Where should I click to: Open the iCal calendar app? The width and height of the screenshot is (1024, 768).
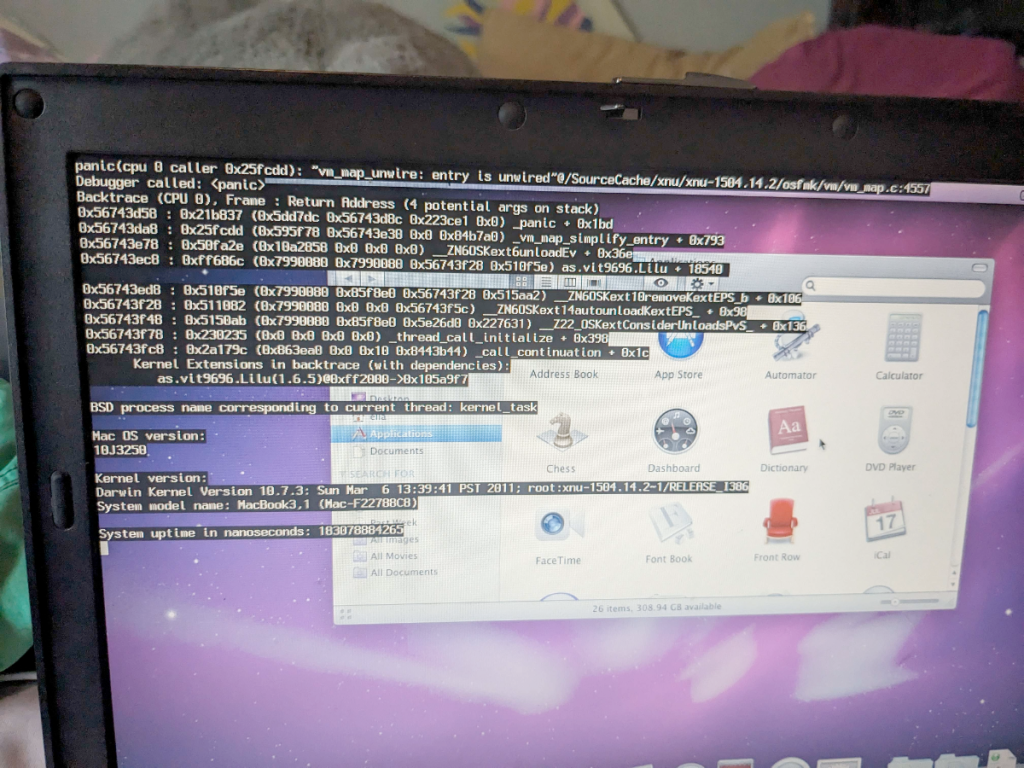coord(884,522)
